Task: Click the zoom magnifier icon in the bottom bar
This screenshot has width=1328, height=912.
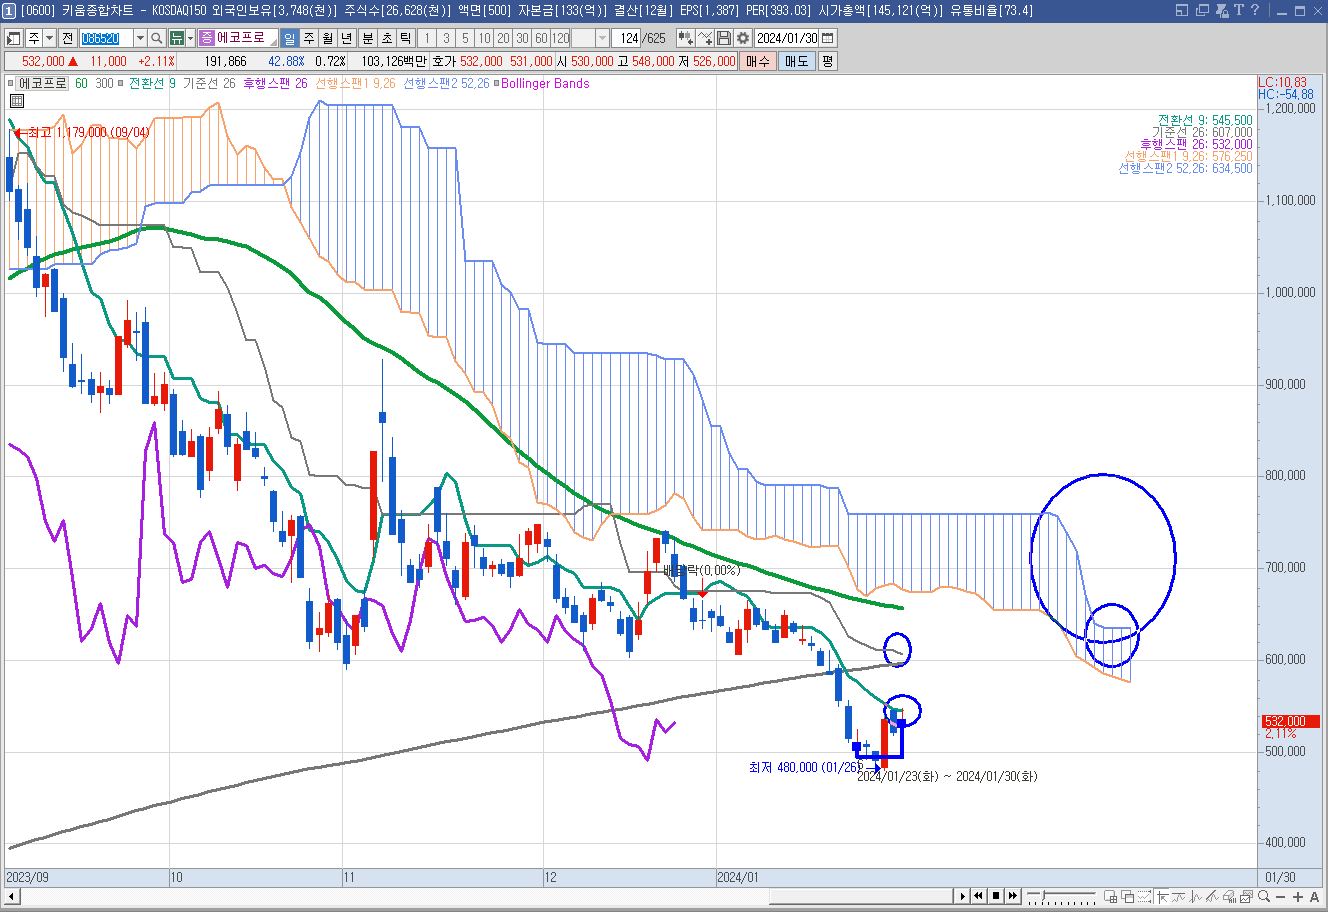Action: click(1264, 896)
